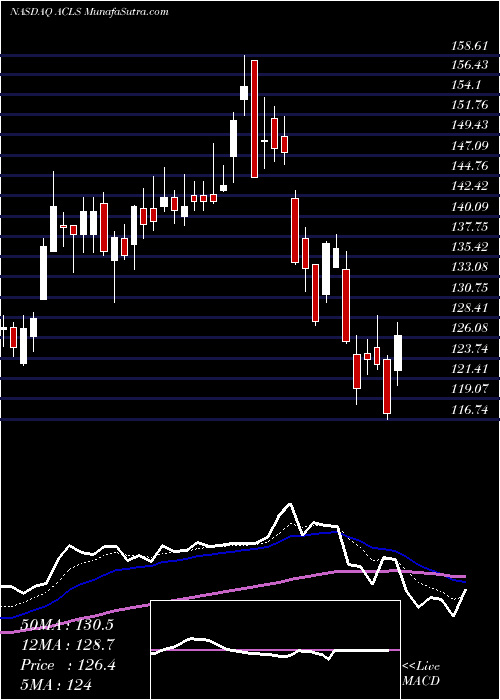Select the 140.09 price level label
500x700 pixels.
coord(471,207)
